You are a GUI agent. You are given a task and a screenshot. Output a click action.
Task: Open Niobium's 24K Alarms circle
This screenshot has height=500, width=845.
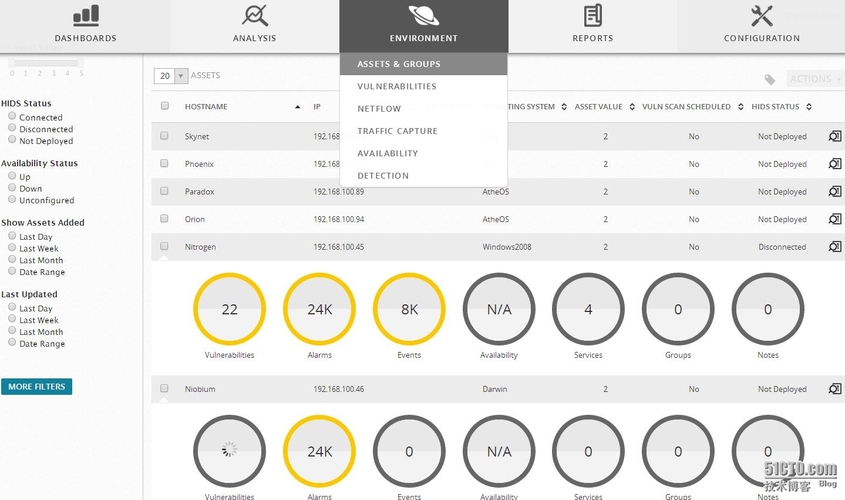[320, 452]
